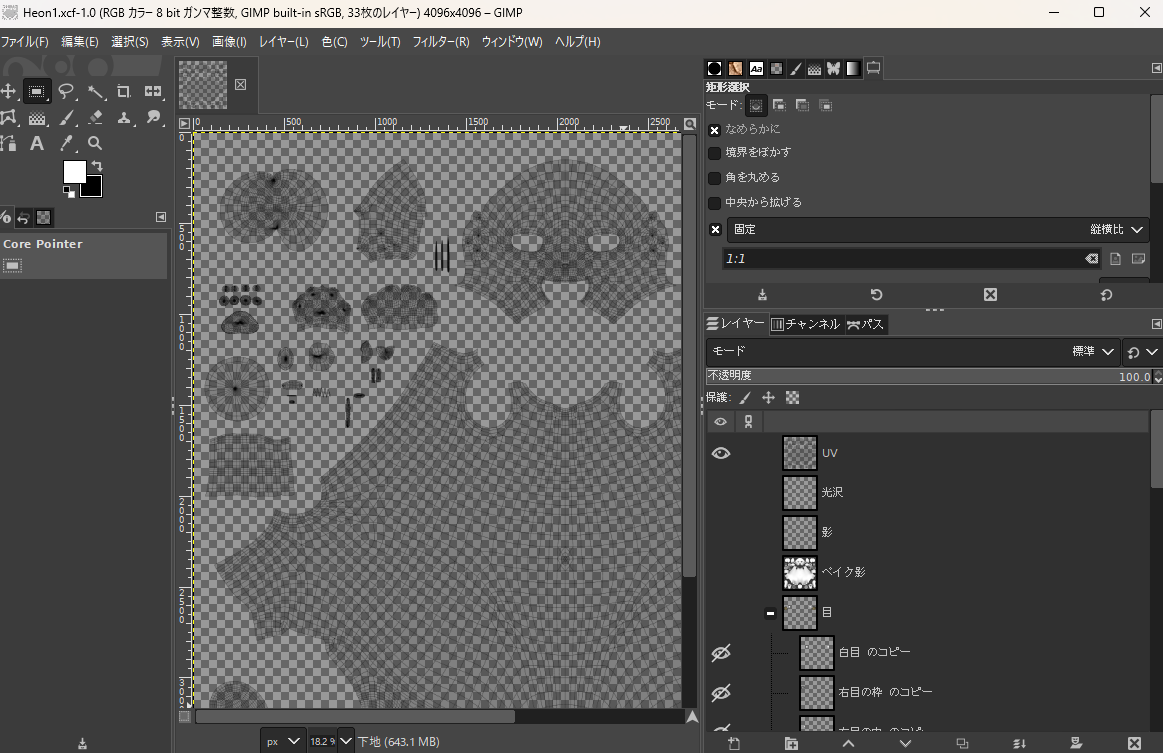Set the layer 不透明度 slider
The height and width of the screenshot is (753, 1163).
pyautogui.click(x=930, y=376)
